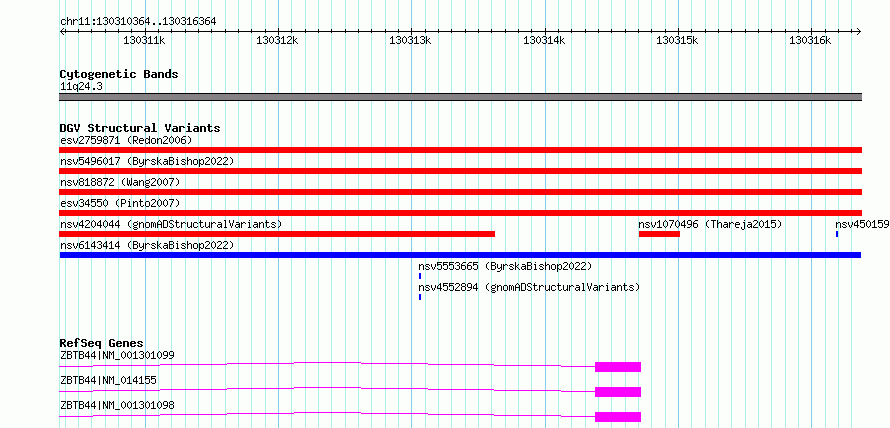The height and width of the screenshot is (428, 890).
Task: Open the ZBTB44|NM_014155 transcript label
Action: coord(108,380)
